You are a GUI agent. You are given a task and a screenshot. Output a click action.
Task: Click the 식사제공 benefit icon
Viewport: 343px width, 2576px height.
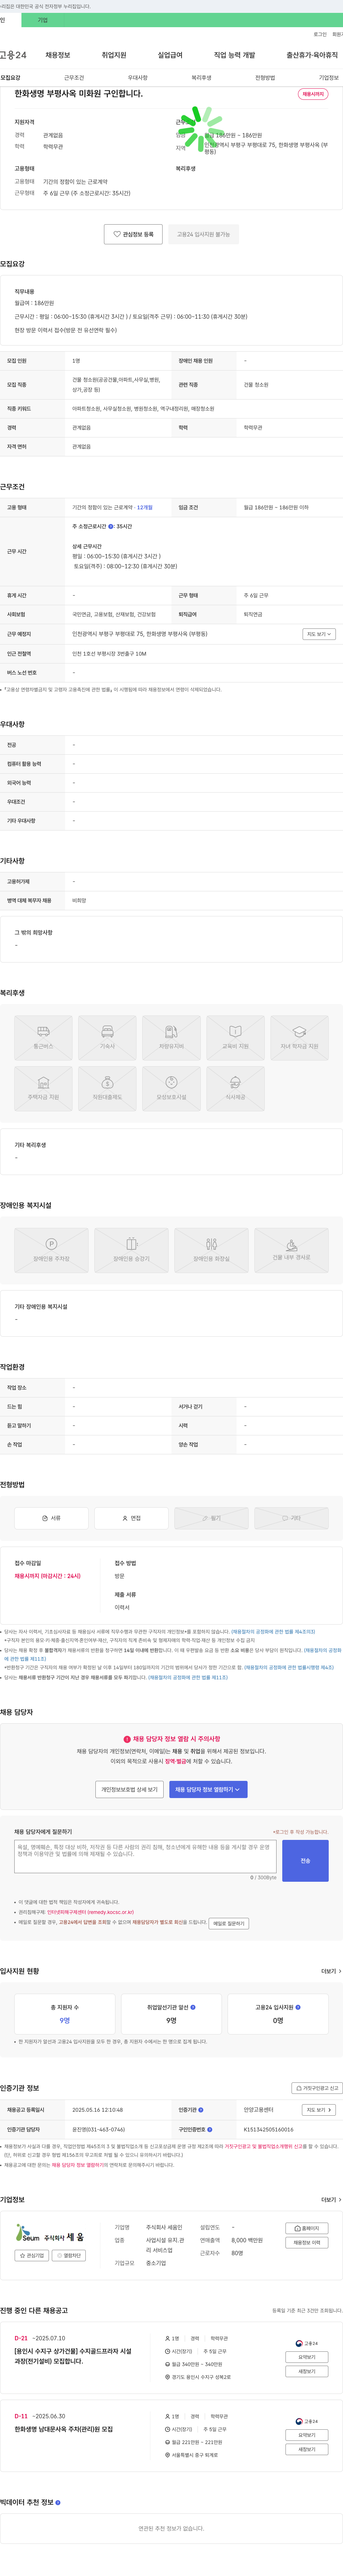235,1089
